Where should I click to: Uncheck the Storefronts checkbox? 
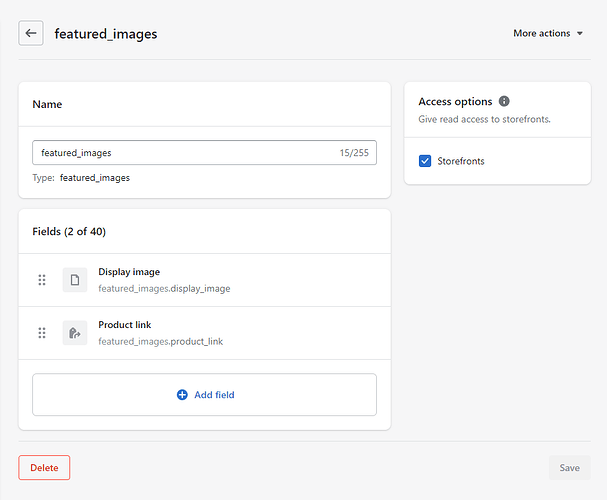[425, 161]
